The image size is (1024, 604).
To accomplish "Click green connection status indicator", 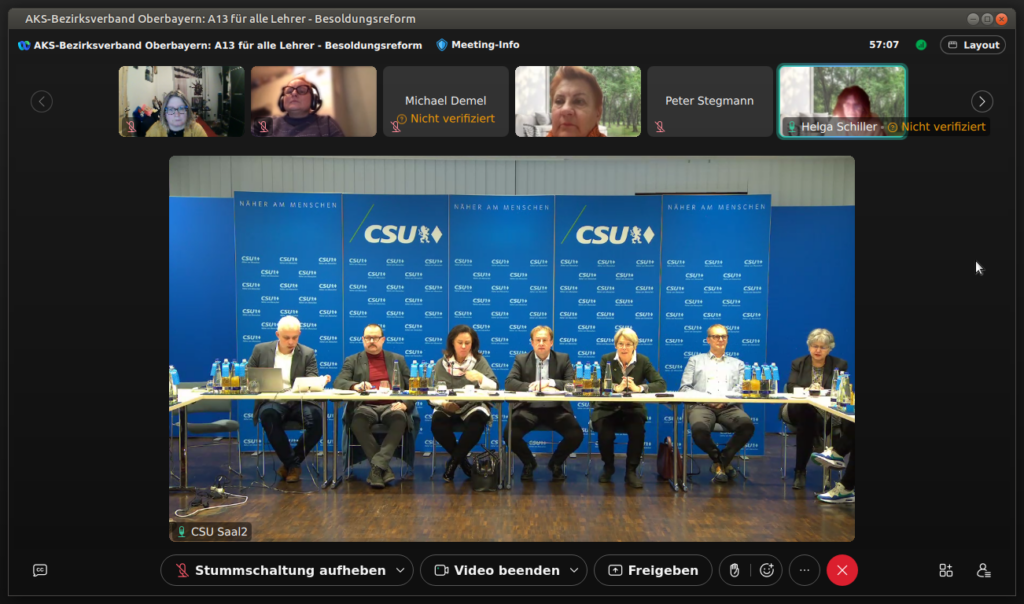I will pyautogui.click(x=921, y=45).
